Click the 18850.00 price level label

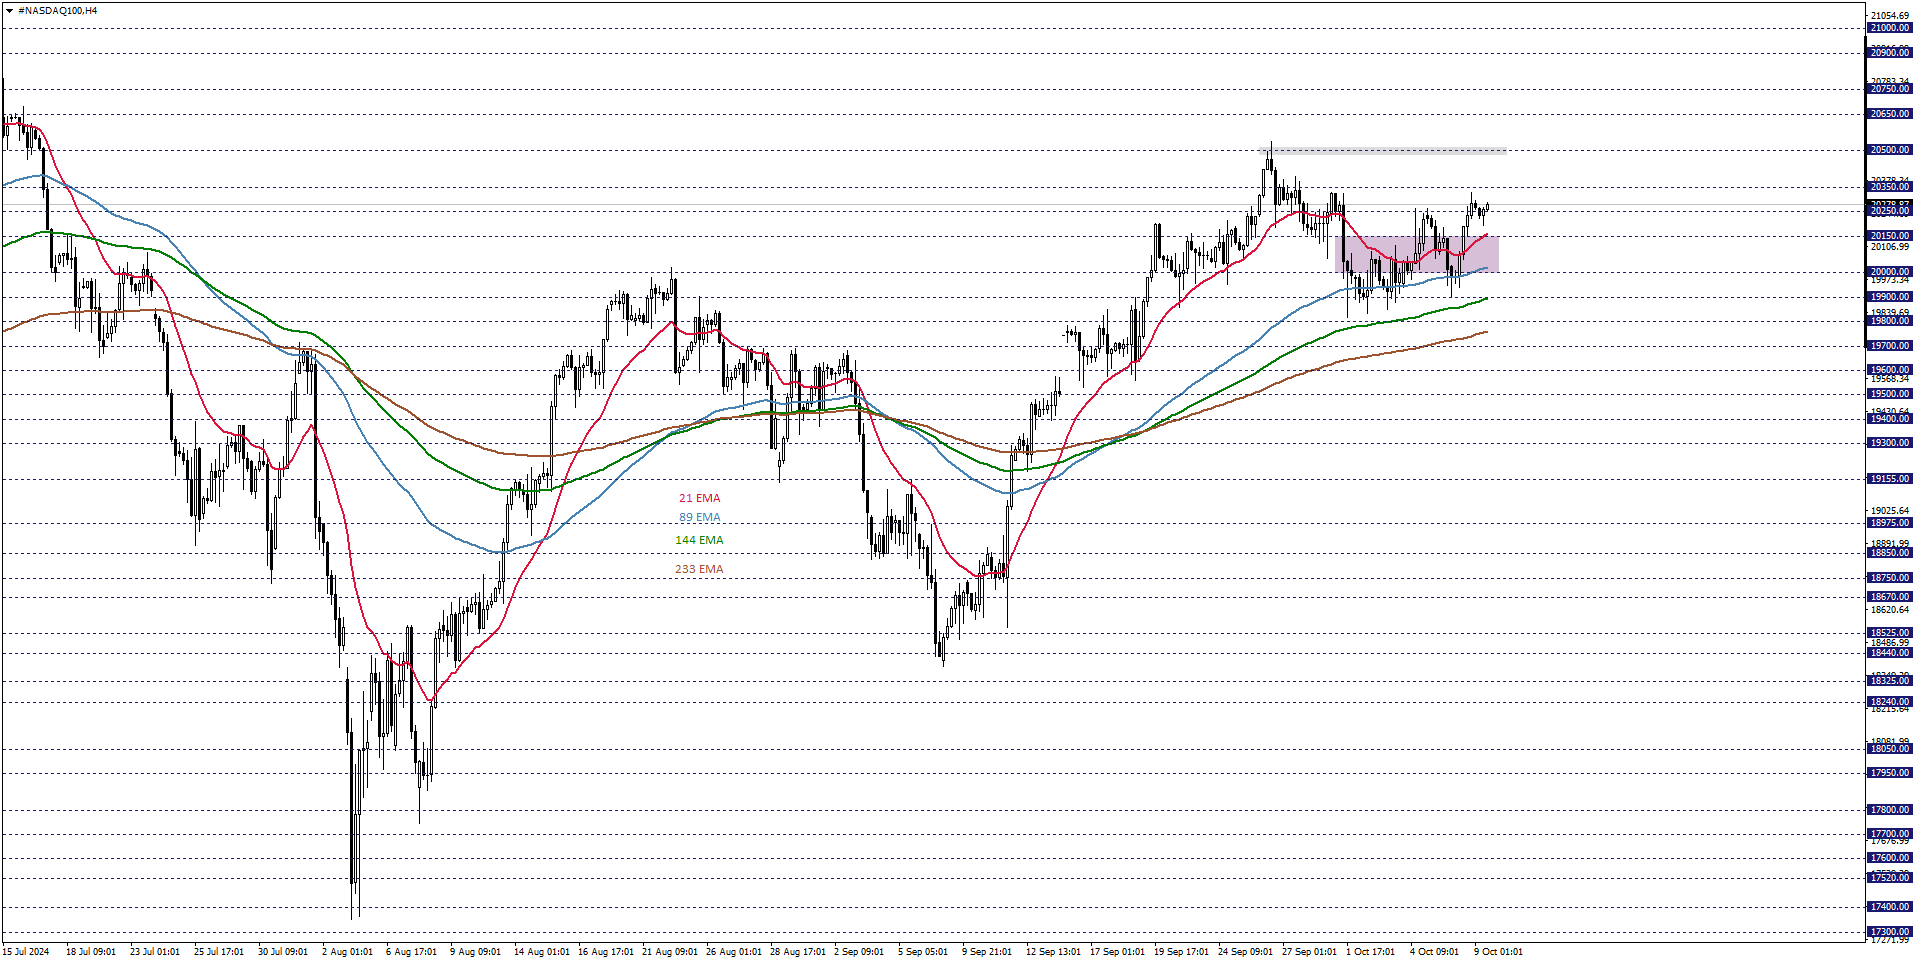pos(1890,553)
